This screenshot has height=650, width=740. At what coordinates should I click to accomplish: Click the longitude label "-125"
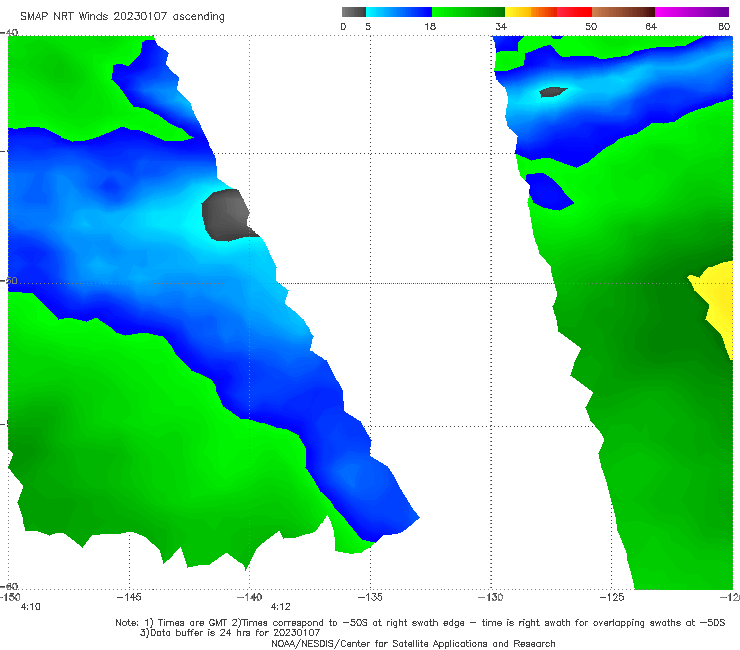[612, 597]
